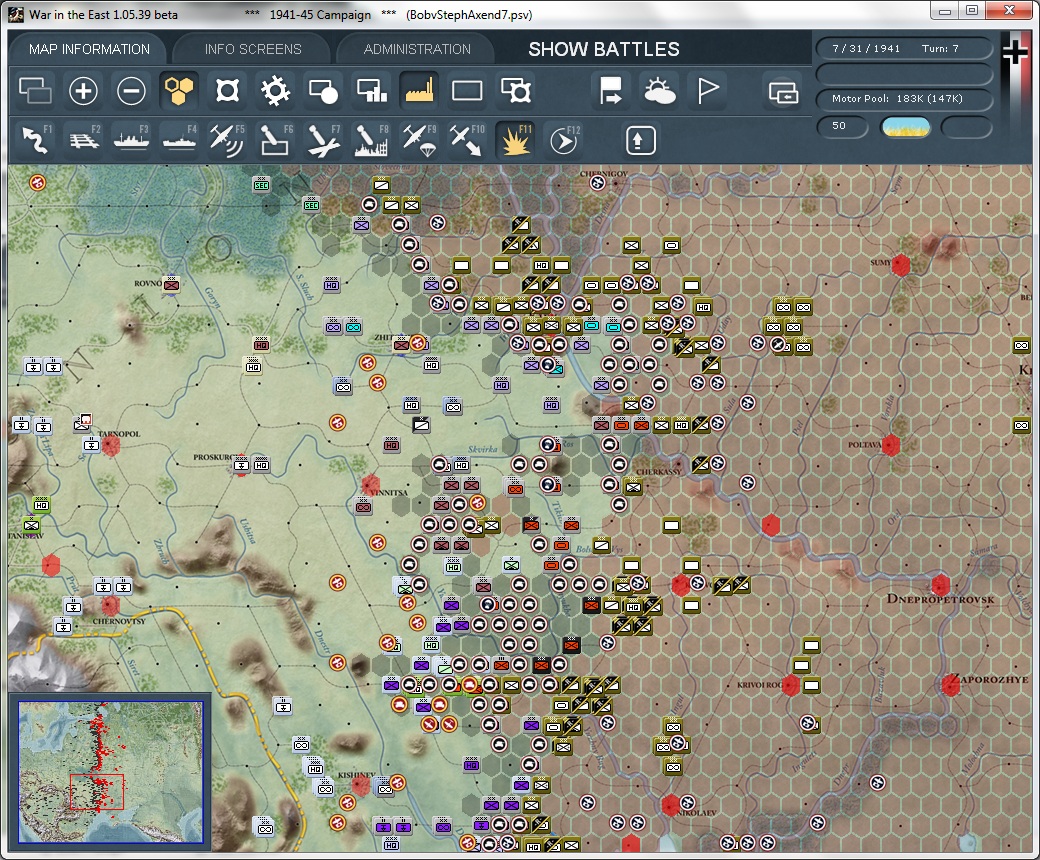Viewport: 1040px width, 860px height.
Task: Click the flag with arrow icon
Action: pos(610,91)
